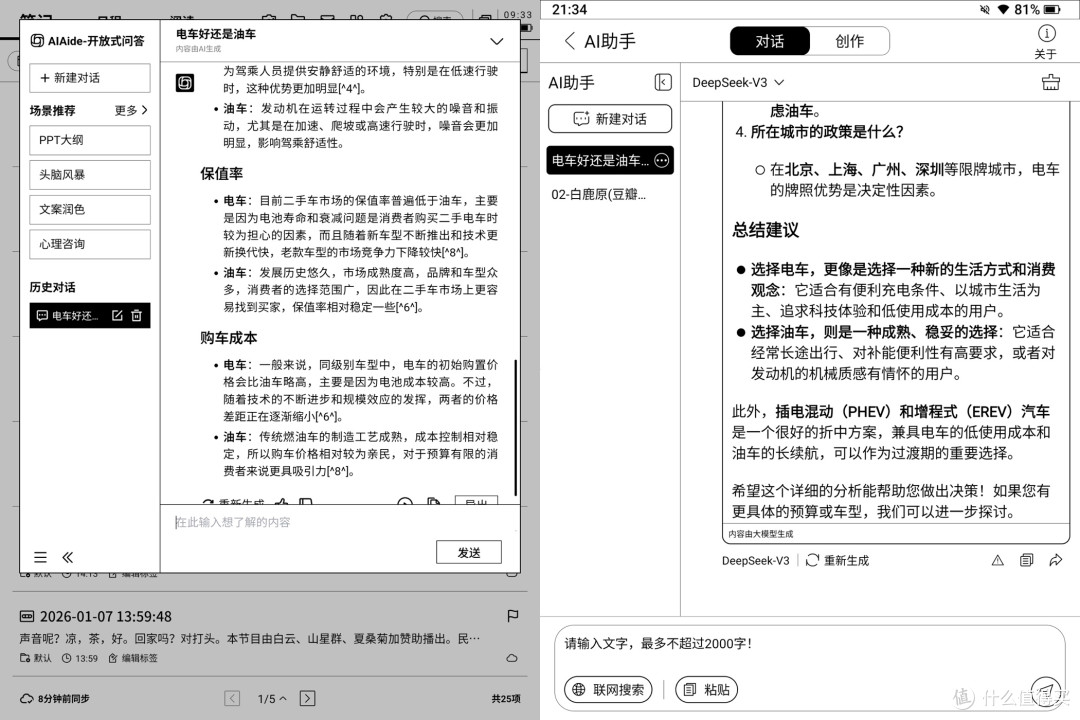
Task: Switch to the 创作 tab
Action: click(849, 41)
